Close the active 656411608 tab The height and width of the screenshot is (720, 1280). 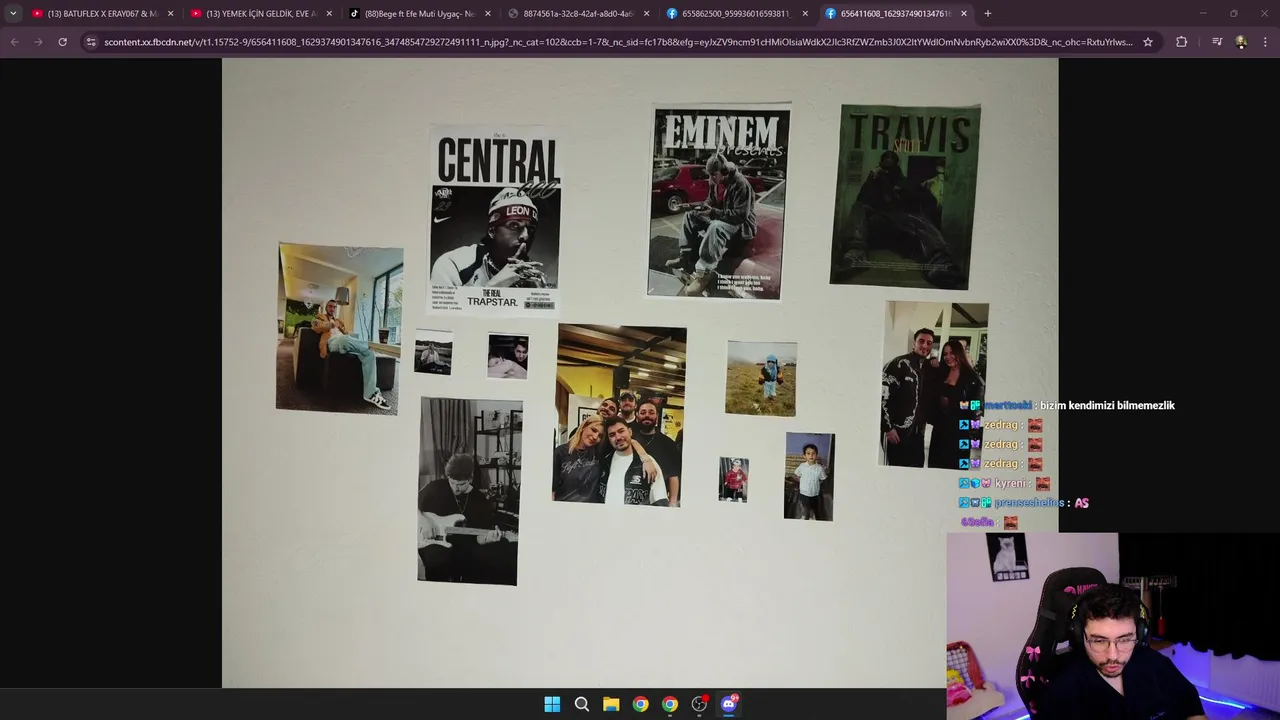pyautogui.click(x=964, y=13)
